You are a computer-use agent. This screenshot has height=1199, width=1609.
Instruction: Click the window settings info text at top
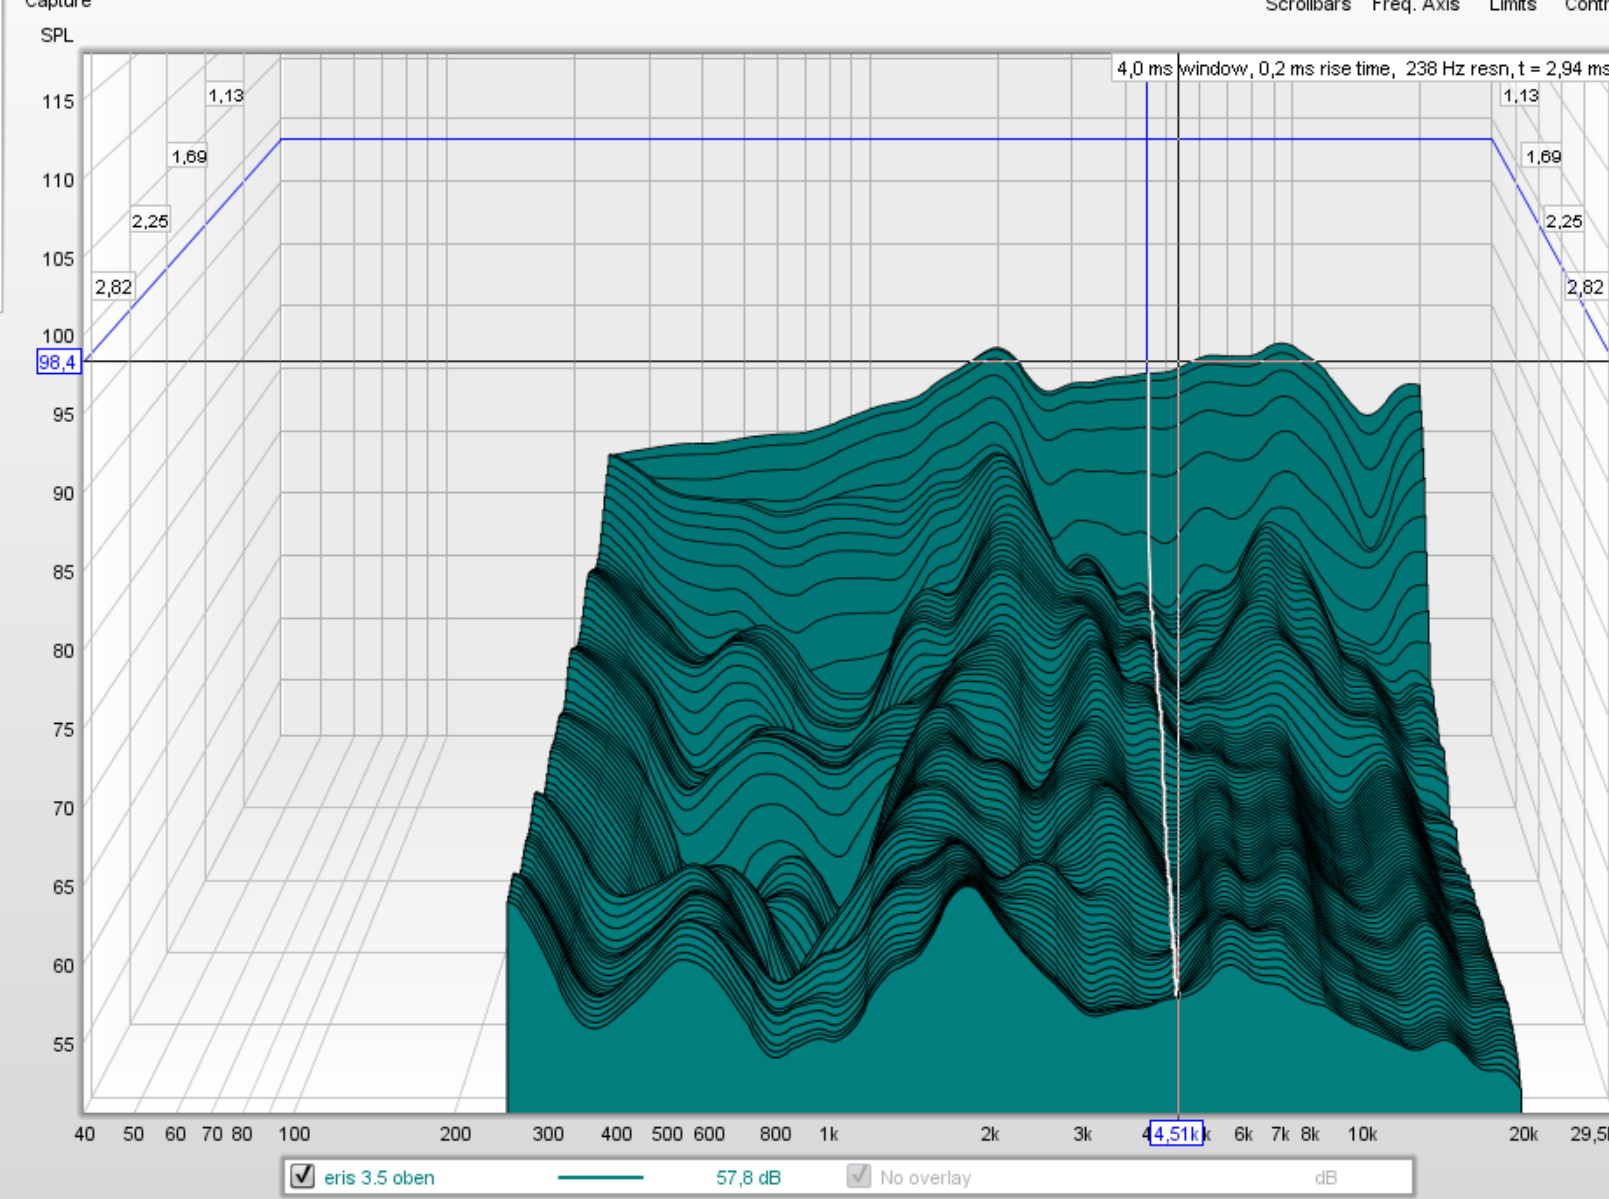1361,68
